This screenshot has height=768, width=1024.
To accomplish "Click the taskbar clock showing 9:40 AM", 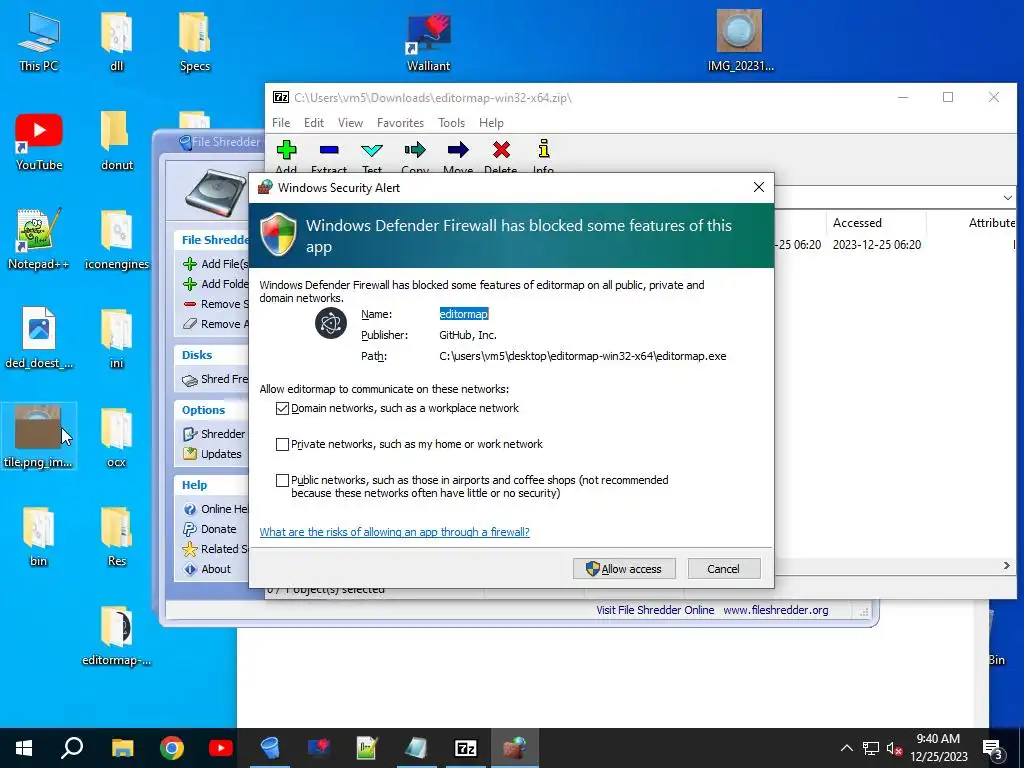I will (x=938, y=748).
